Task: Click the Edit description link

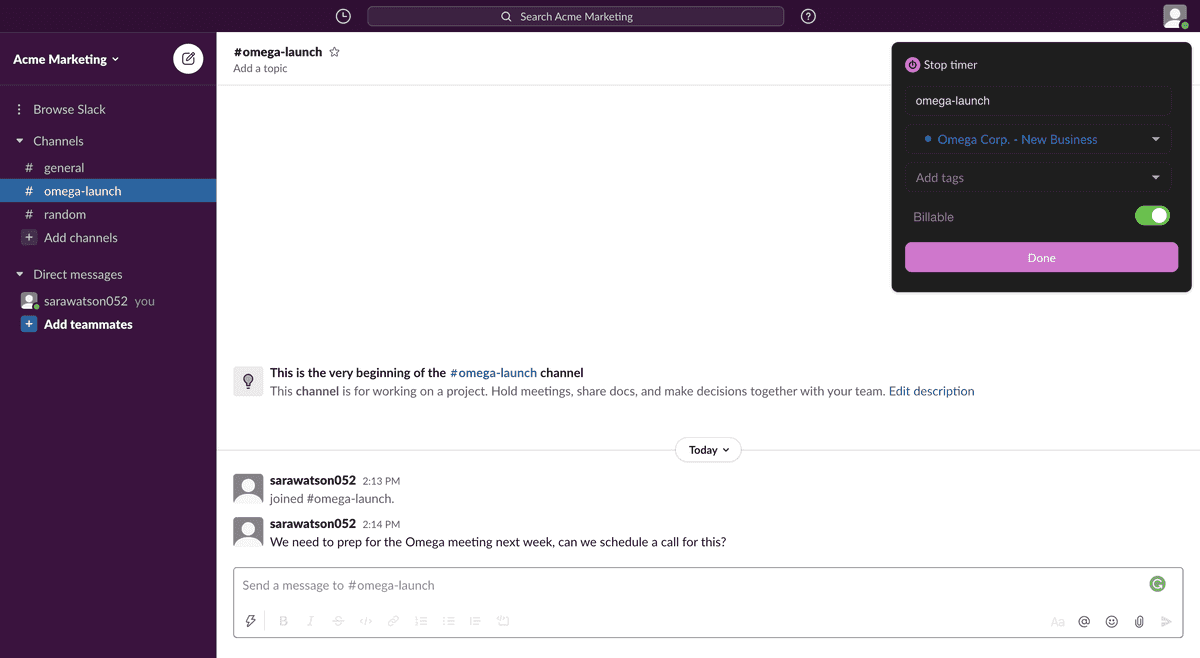Action: [x=931, y=391]
